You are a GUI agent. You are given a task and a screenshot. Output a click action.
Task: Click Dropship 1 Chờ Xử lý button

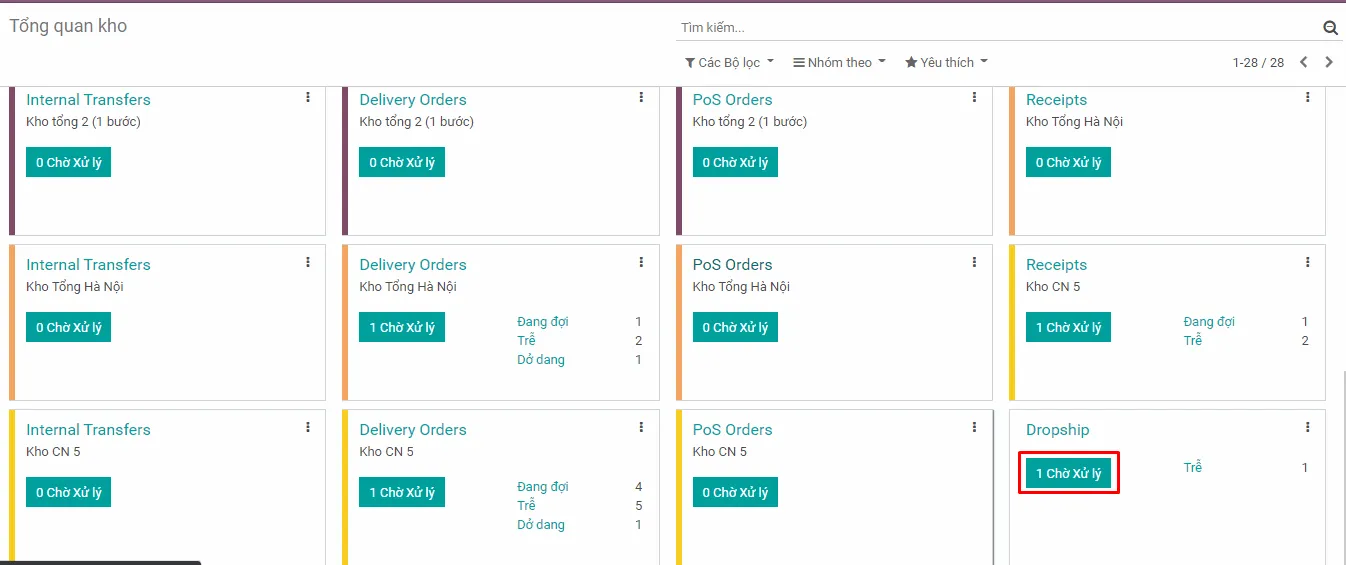[1068, 473]
